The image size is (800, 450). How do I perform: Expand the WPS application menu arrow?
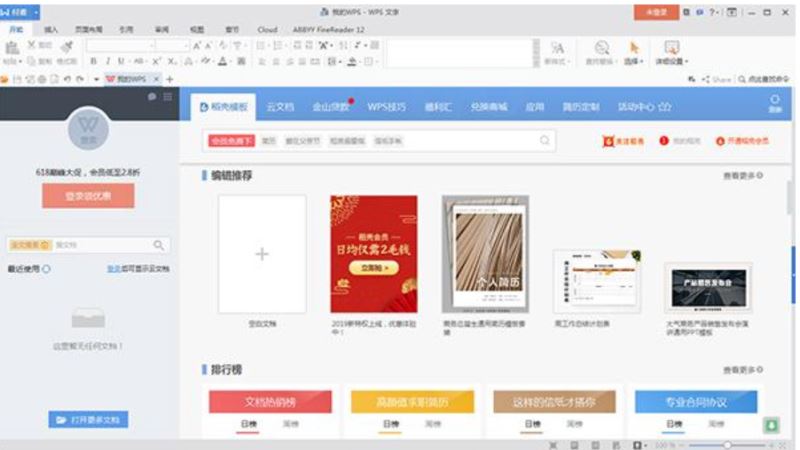click(36, 12)
